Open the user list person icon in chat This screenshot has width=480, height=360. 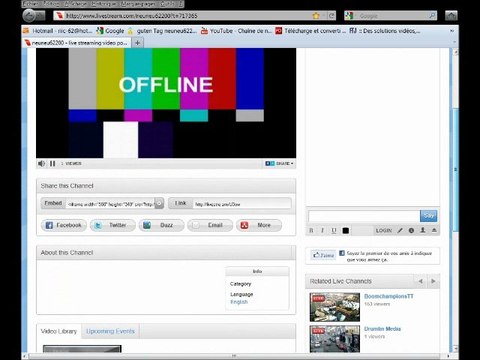click(x=423, y=230)
